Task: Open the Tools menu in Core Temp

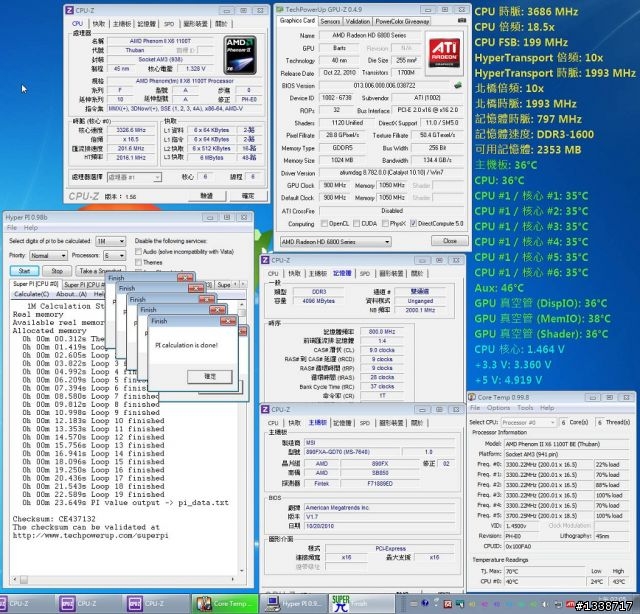Action: pyautogui.click(x=525, y=408)
